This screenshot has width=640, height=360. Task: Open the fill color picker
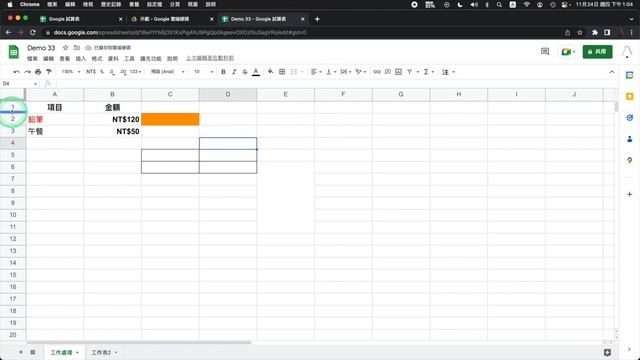tap(271, 72)
